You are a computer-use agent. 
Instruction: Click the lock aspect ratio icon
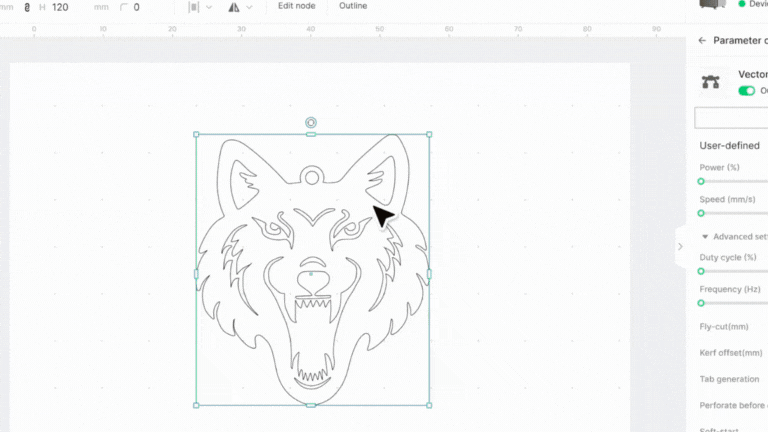(27, 7)
